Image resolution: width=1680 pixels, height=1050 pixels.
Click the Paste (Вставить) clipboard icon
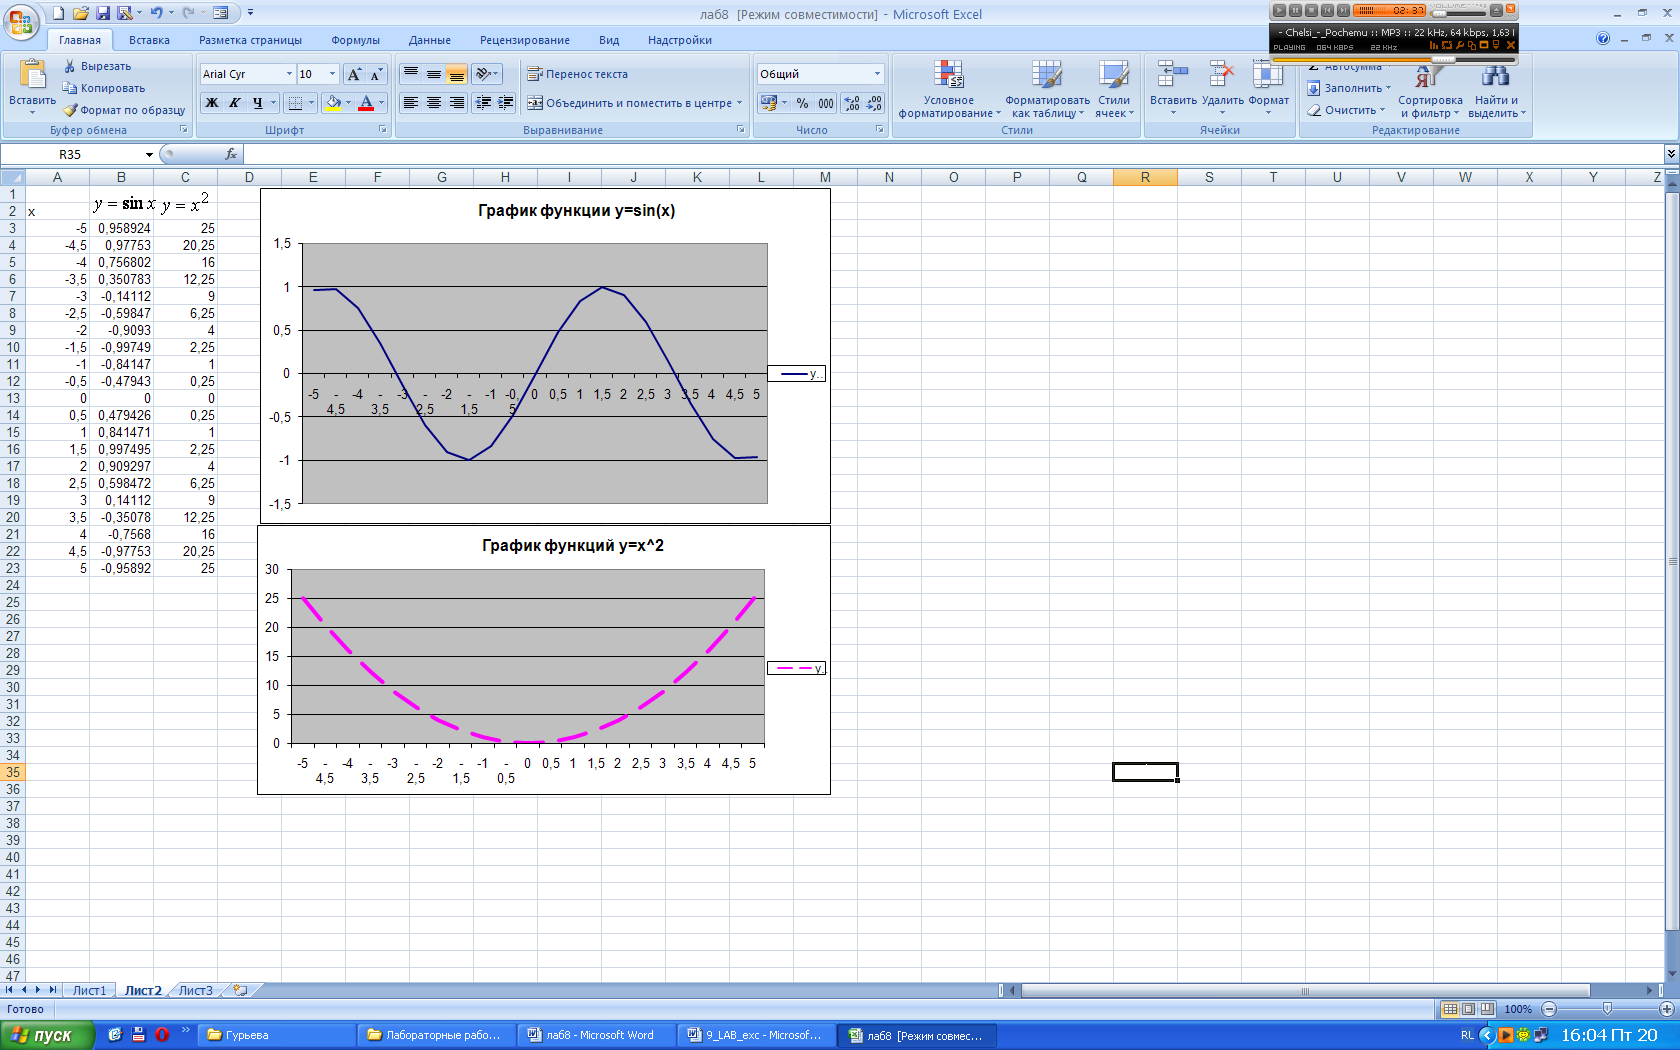(x=32, y=76)
